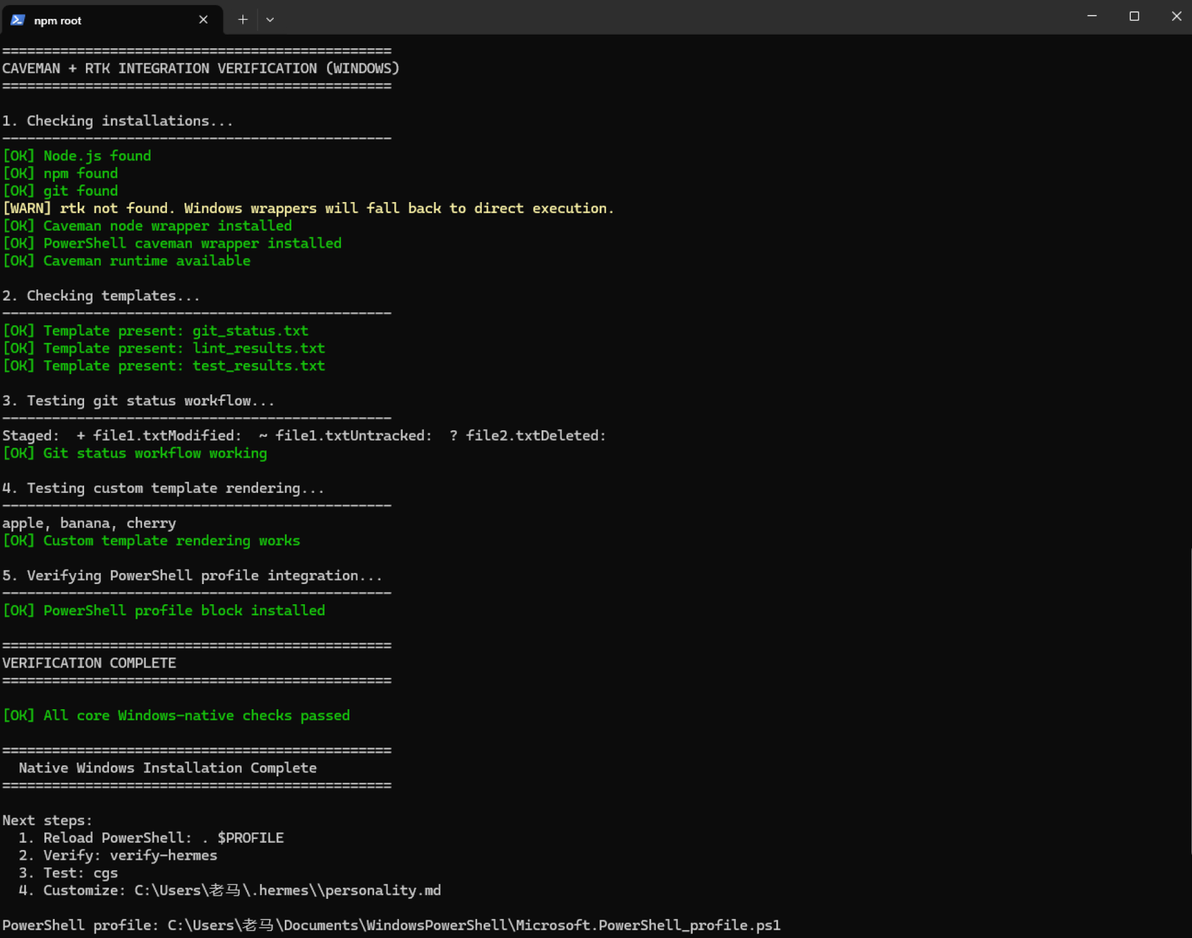Click the '[OK] git found' line
Viewport: 1192px width, 938px height.
pos(60,191)
